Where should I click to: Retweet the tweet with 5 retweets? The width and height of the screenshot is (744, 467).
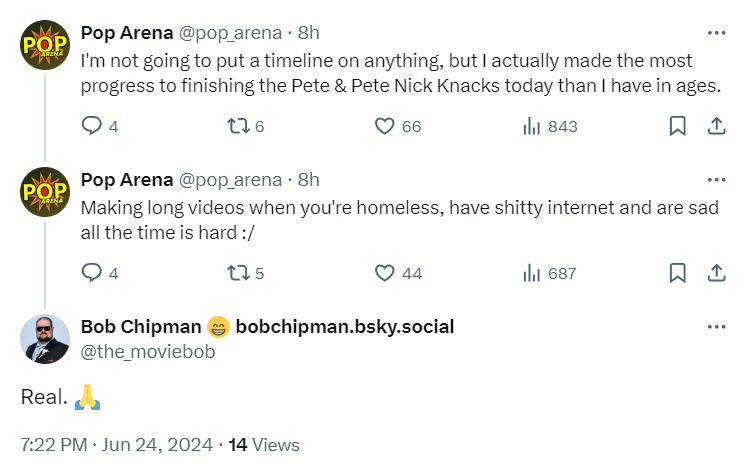(240, 273)
